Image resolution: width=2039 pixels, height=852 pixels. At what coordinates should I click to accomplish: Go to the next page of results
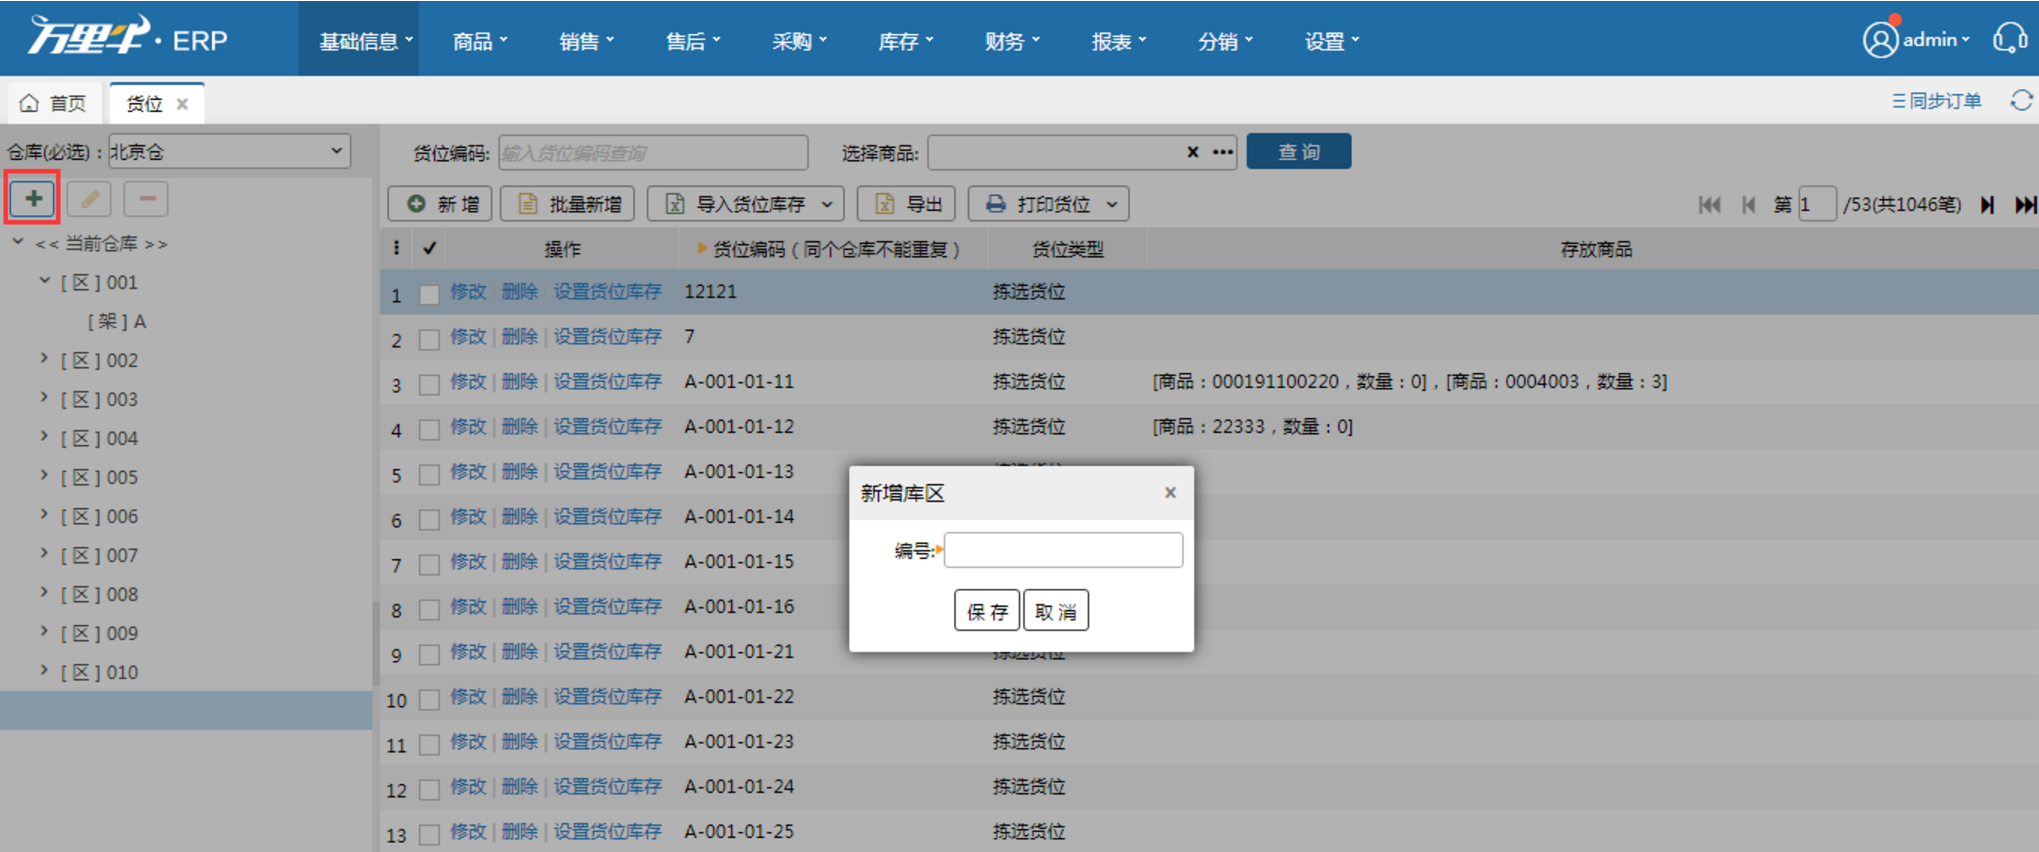coord(1988,204)
